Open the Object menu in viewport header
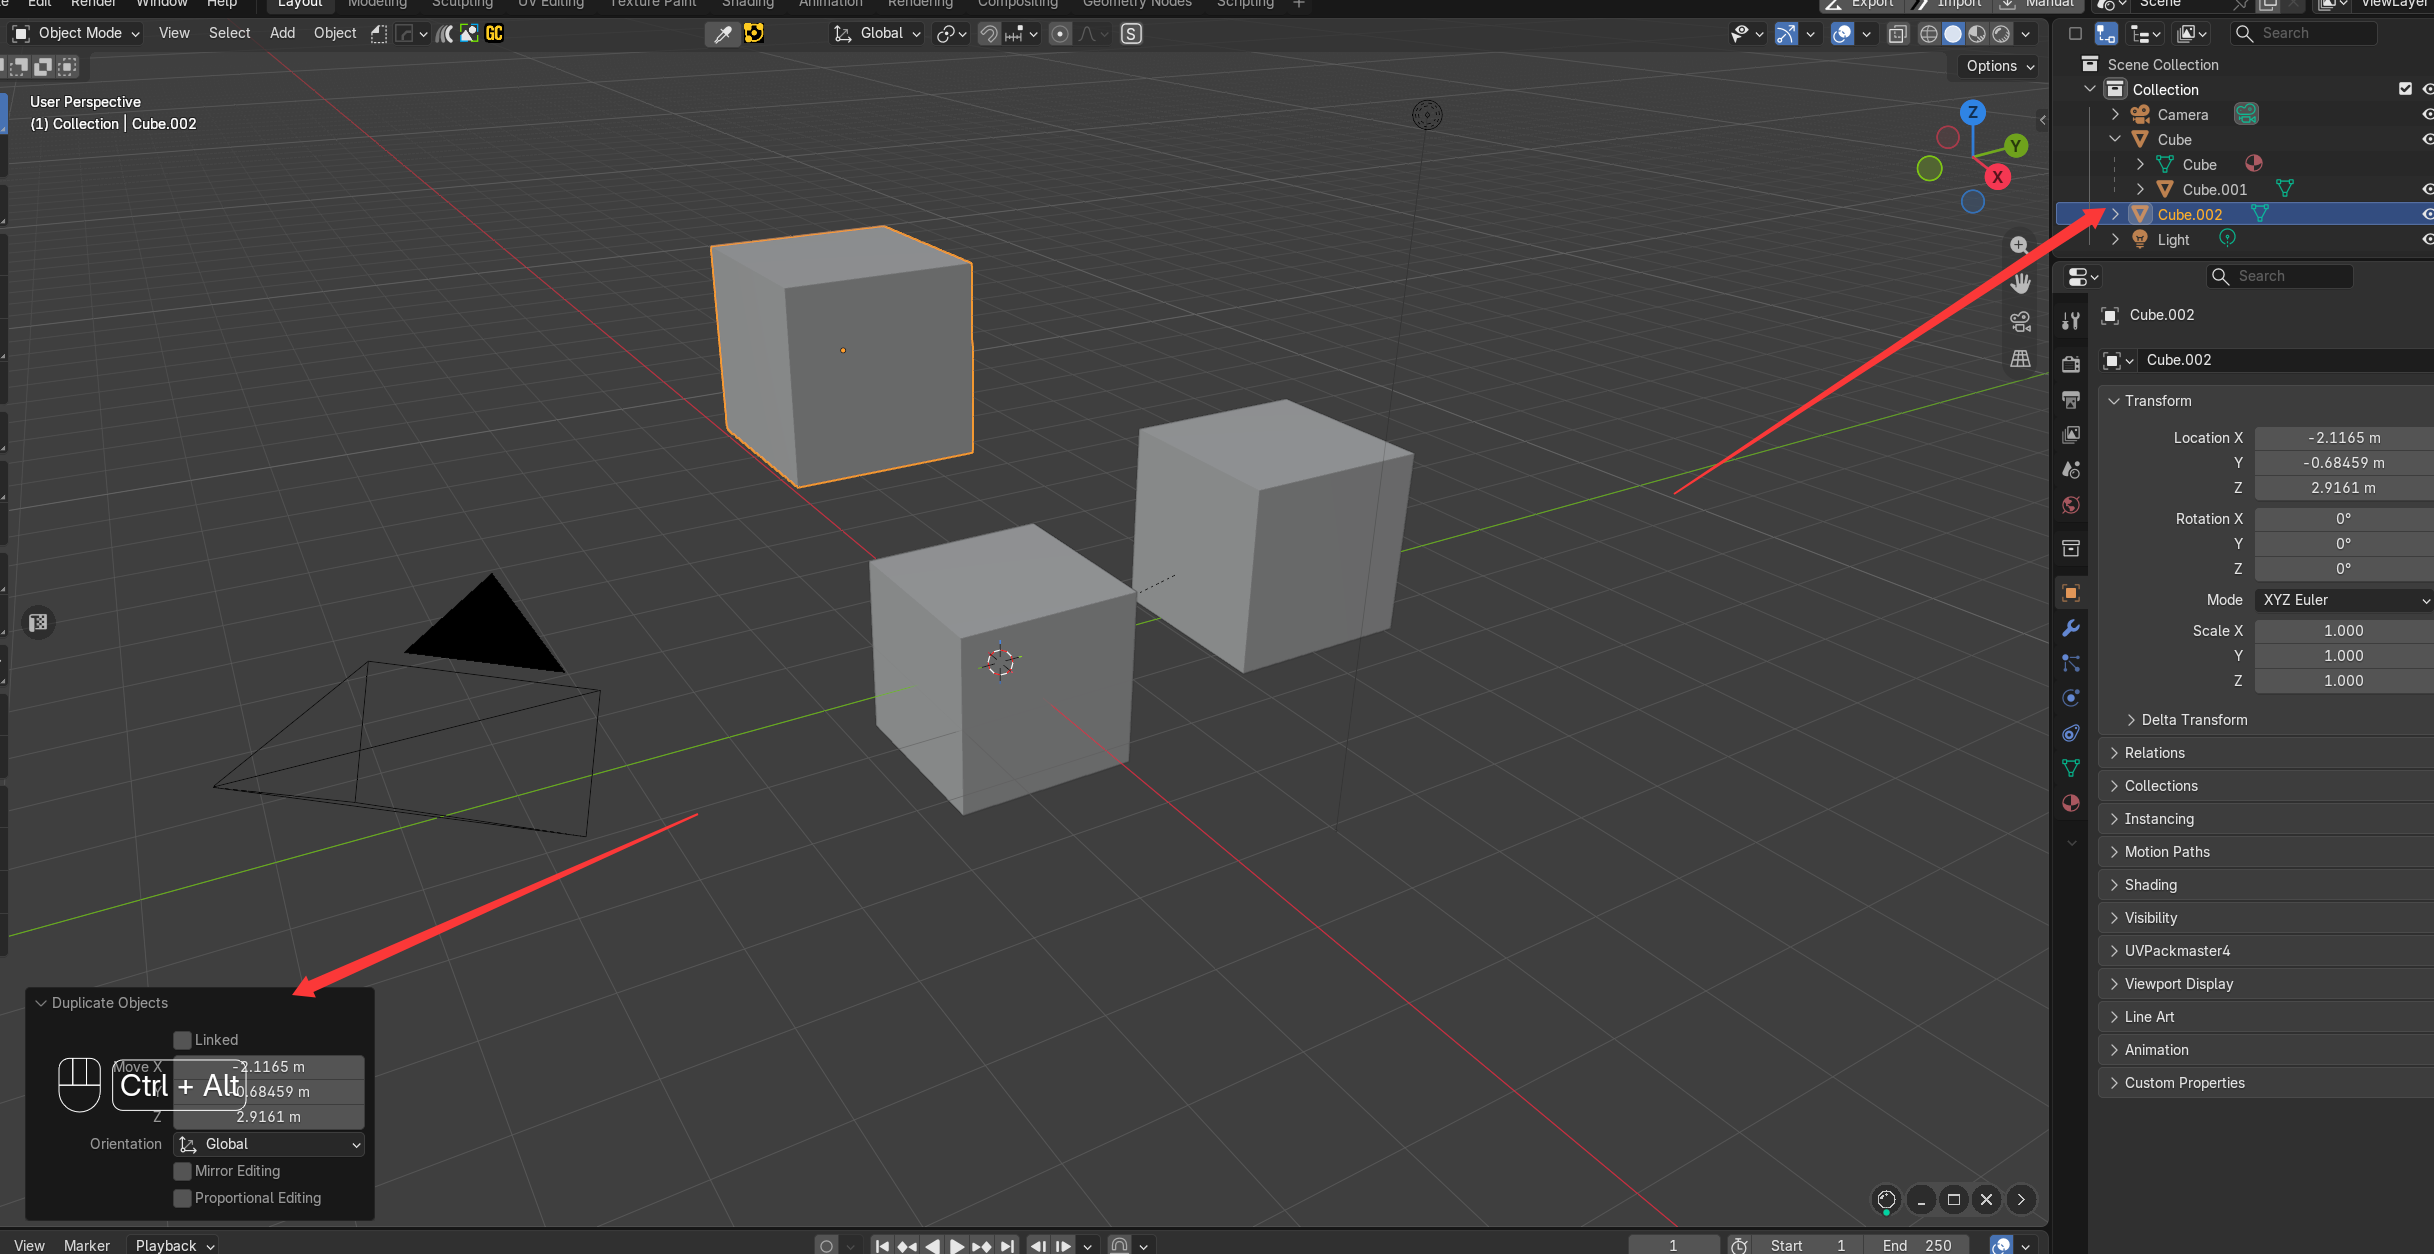This screenshot has height=1254, width=2434. click(335, 33)
